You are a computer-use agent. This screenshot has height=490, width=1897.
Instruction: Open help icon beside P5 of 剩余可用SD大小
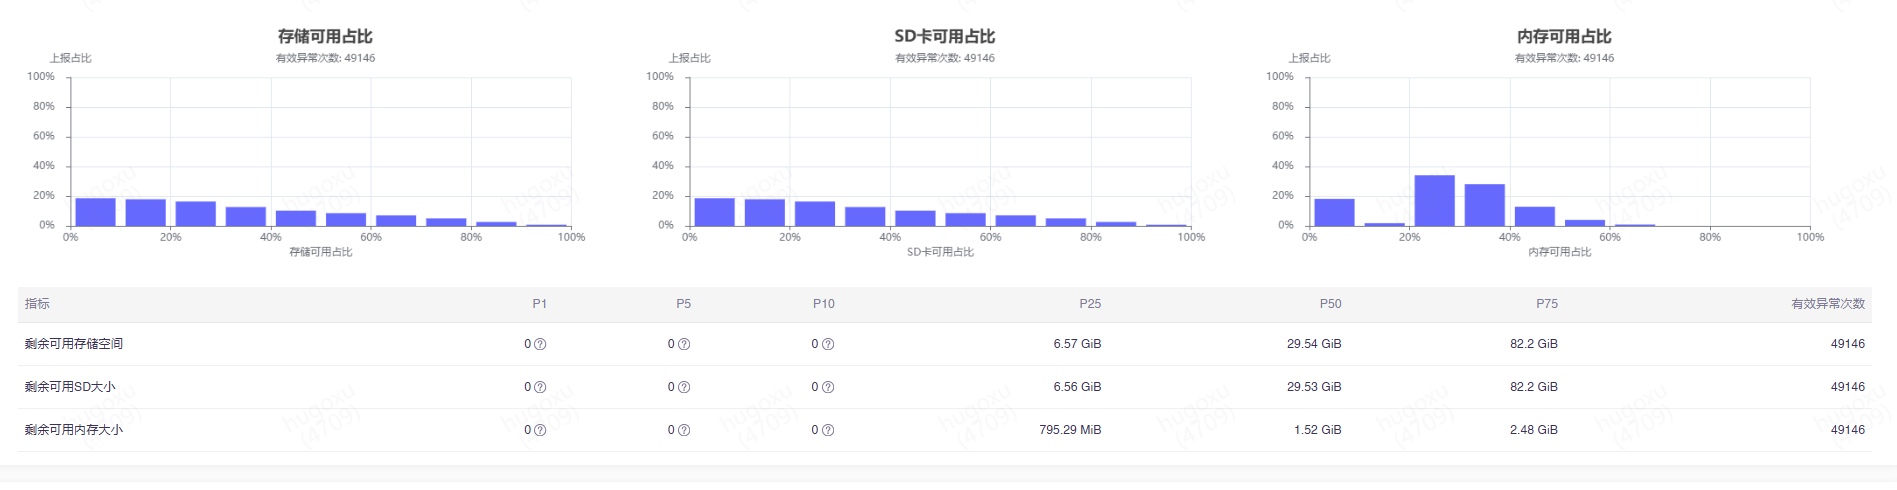tap(684, 387)
